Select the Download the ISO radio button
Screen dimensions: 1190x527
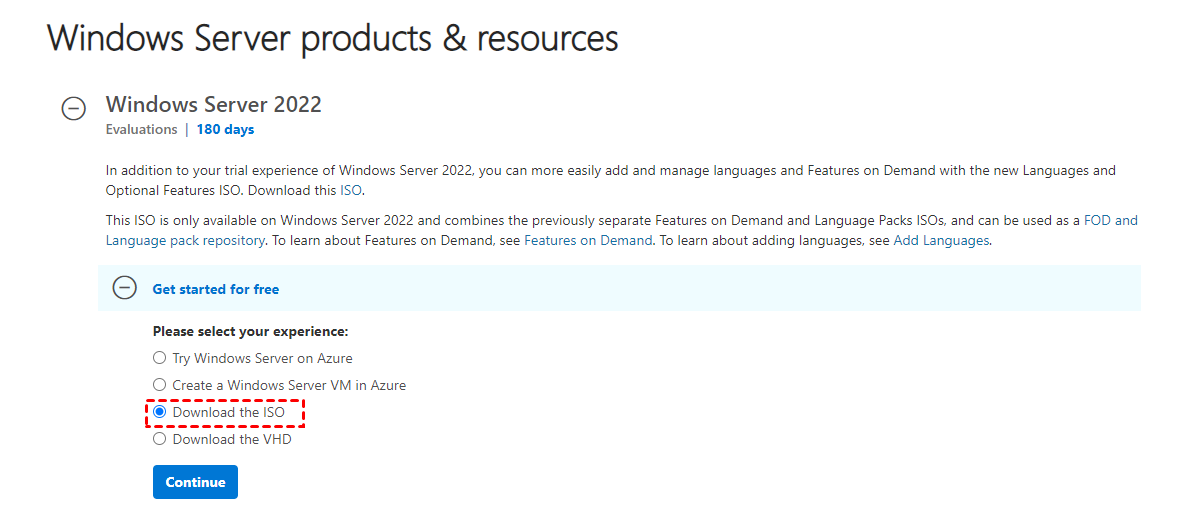(159, 412)
